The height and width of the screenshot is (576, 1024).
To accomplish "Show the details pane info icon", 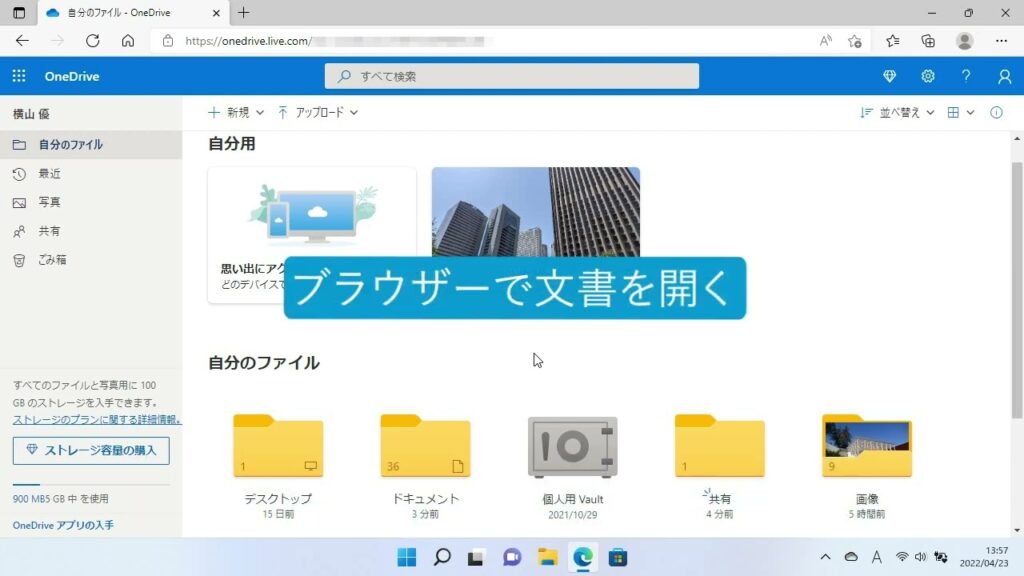I will 996,112.
